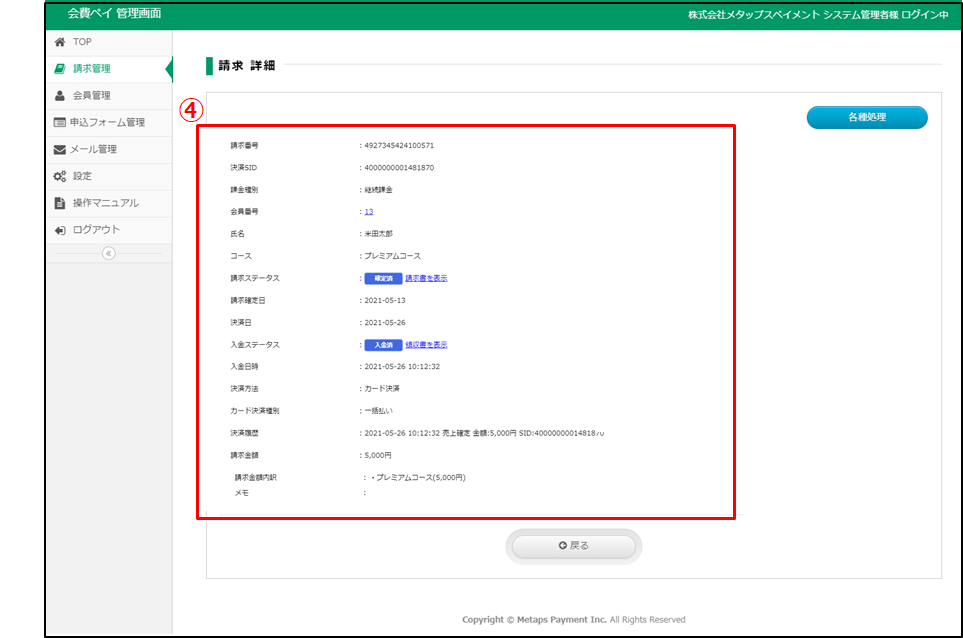Click the document icon for 操作マニュアル
Image resolution: width=963 pixels, height=638 pixels.
60,203
